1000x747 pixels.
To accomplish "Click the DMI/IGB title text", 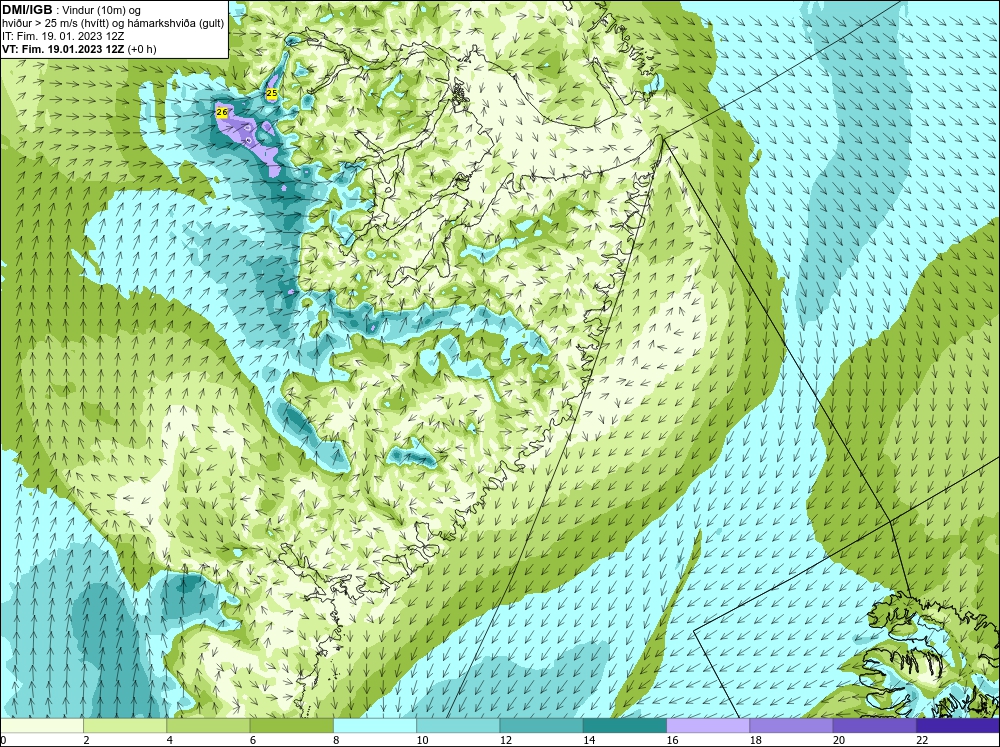I will (27, 10).
